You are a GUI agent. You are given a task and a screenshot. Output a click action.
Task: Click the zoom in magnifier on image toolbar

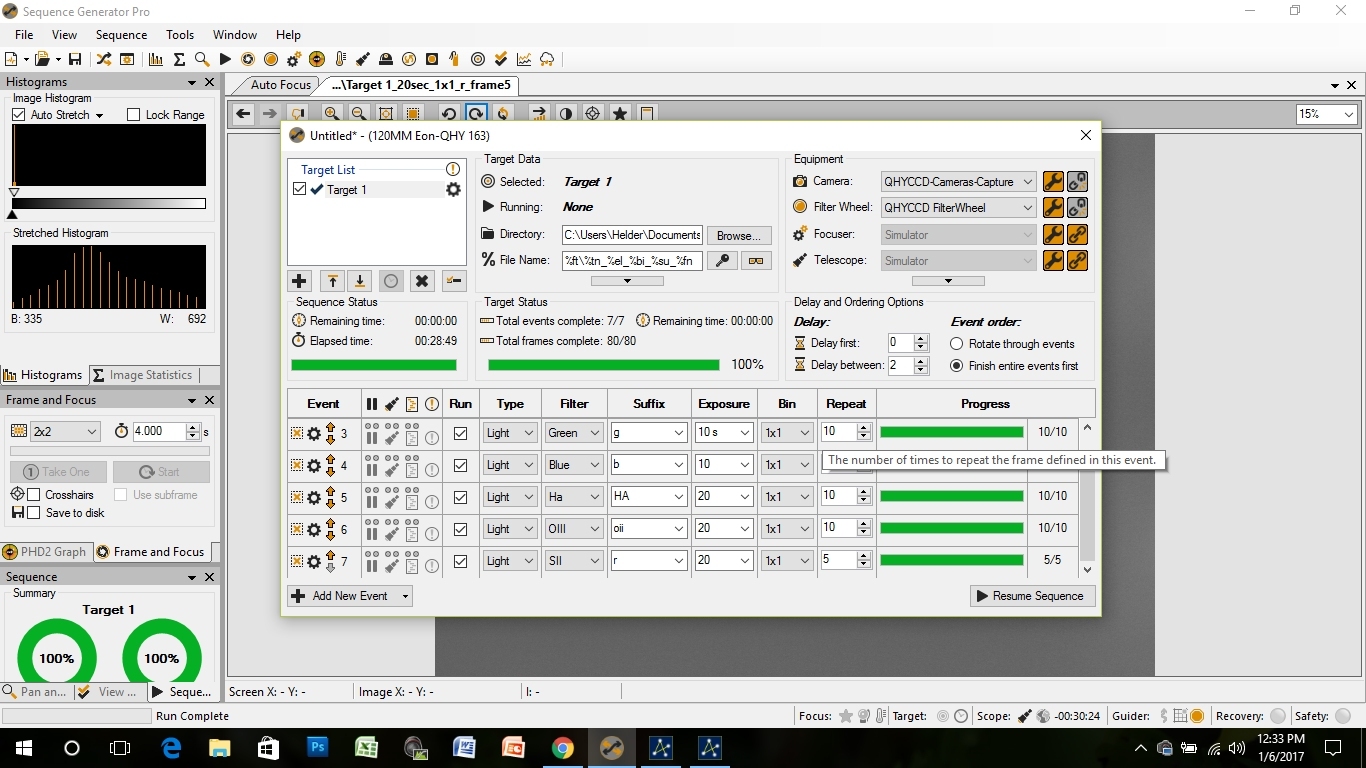pyautogui.click(x=331, y=114)
